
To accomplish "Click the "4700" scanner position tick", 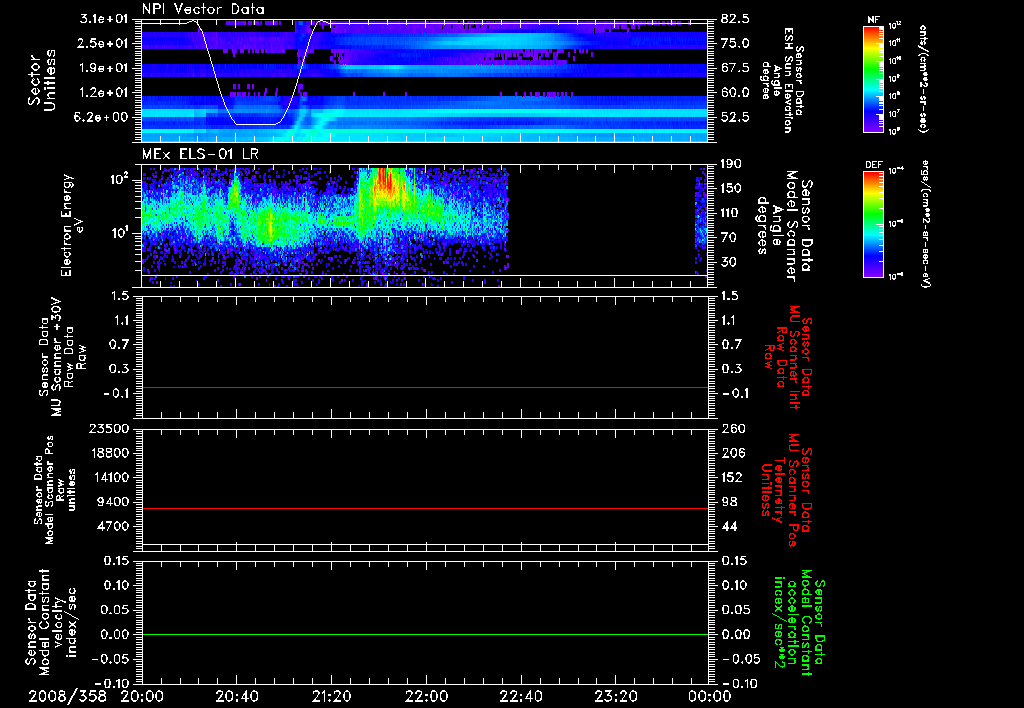I will pos(114,526).
